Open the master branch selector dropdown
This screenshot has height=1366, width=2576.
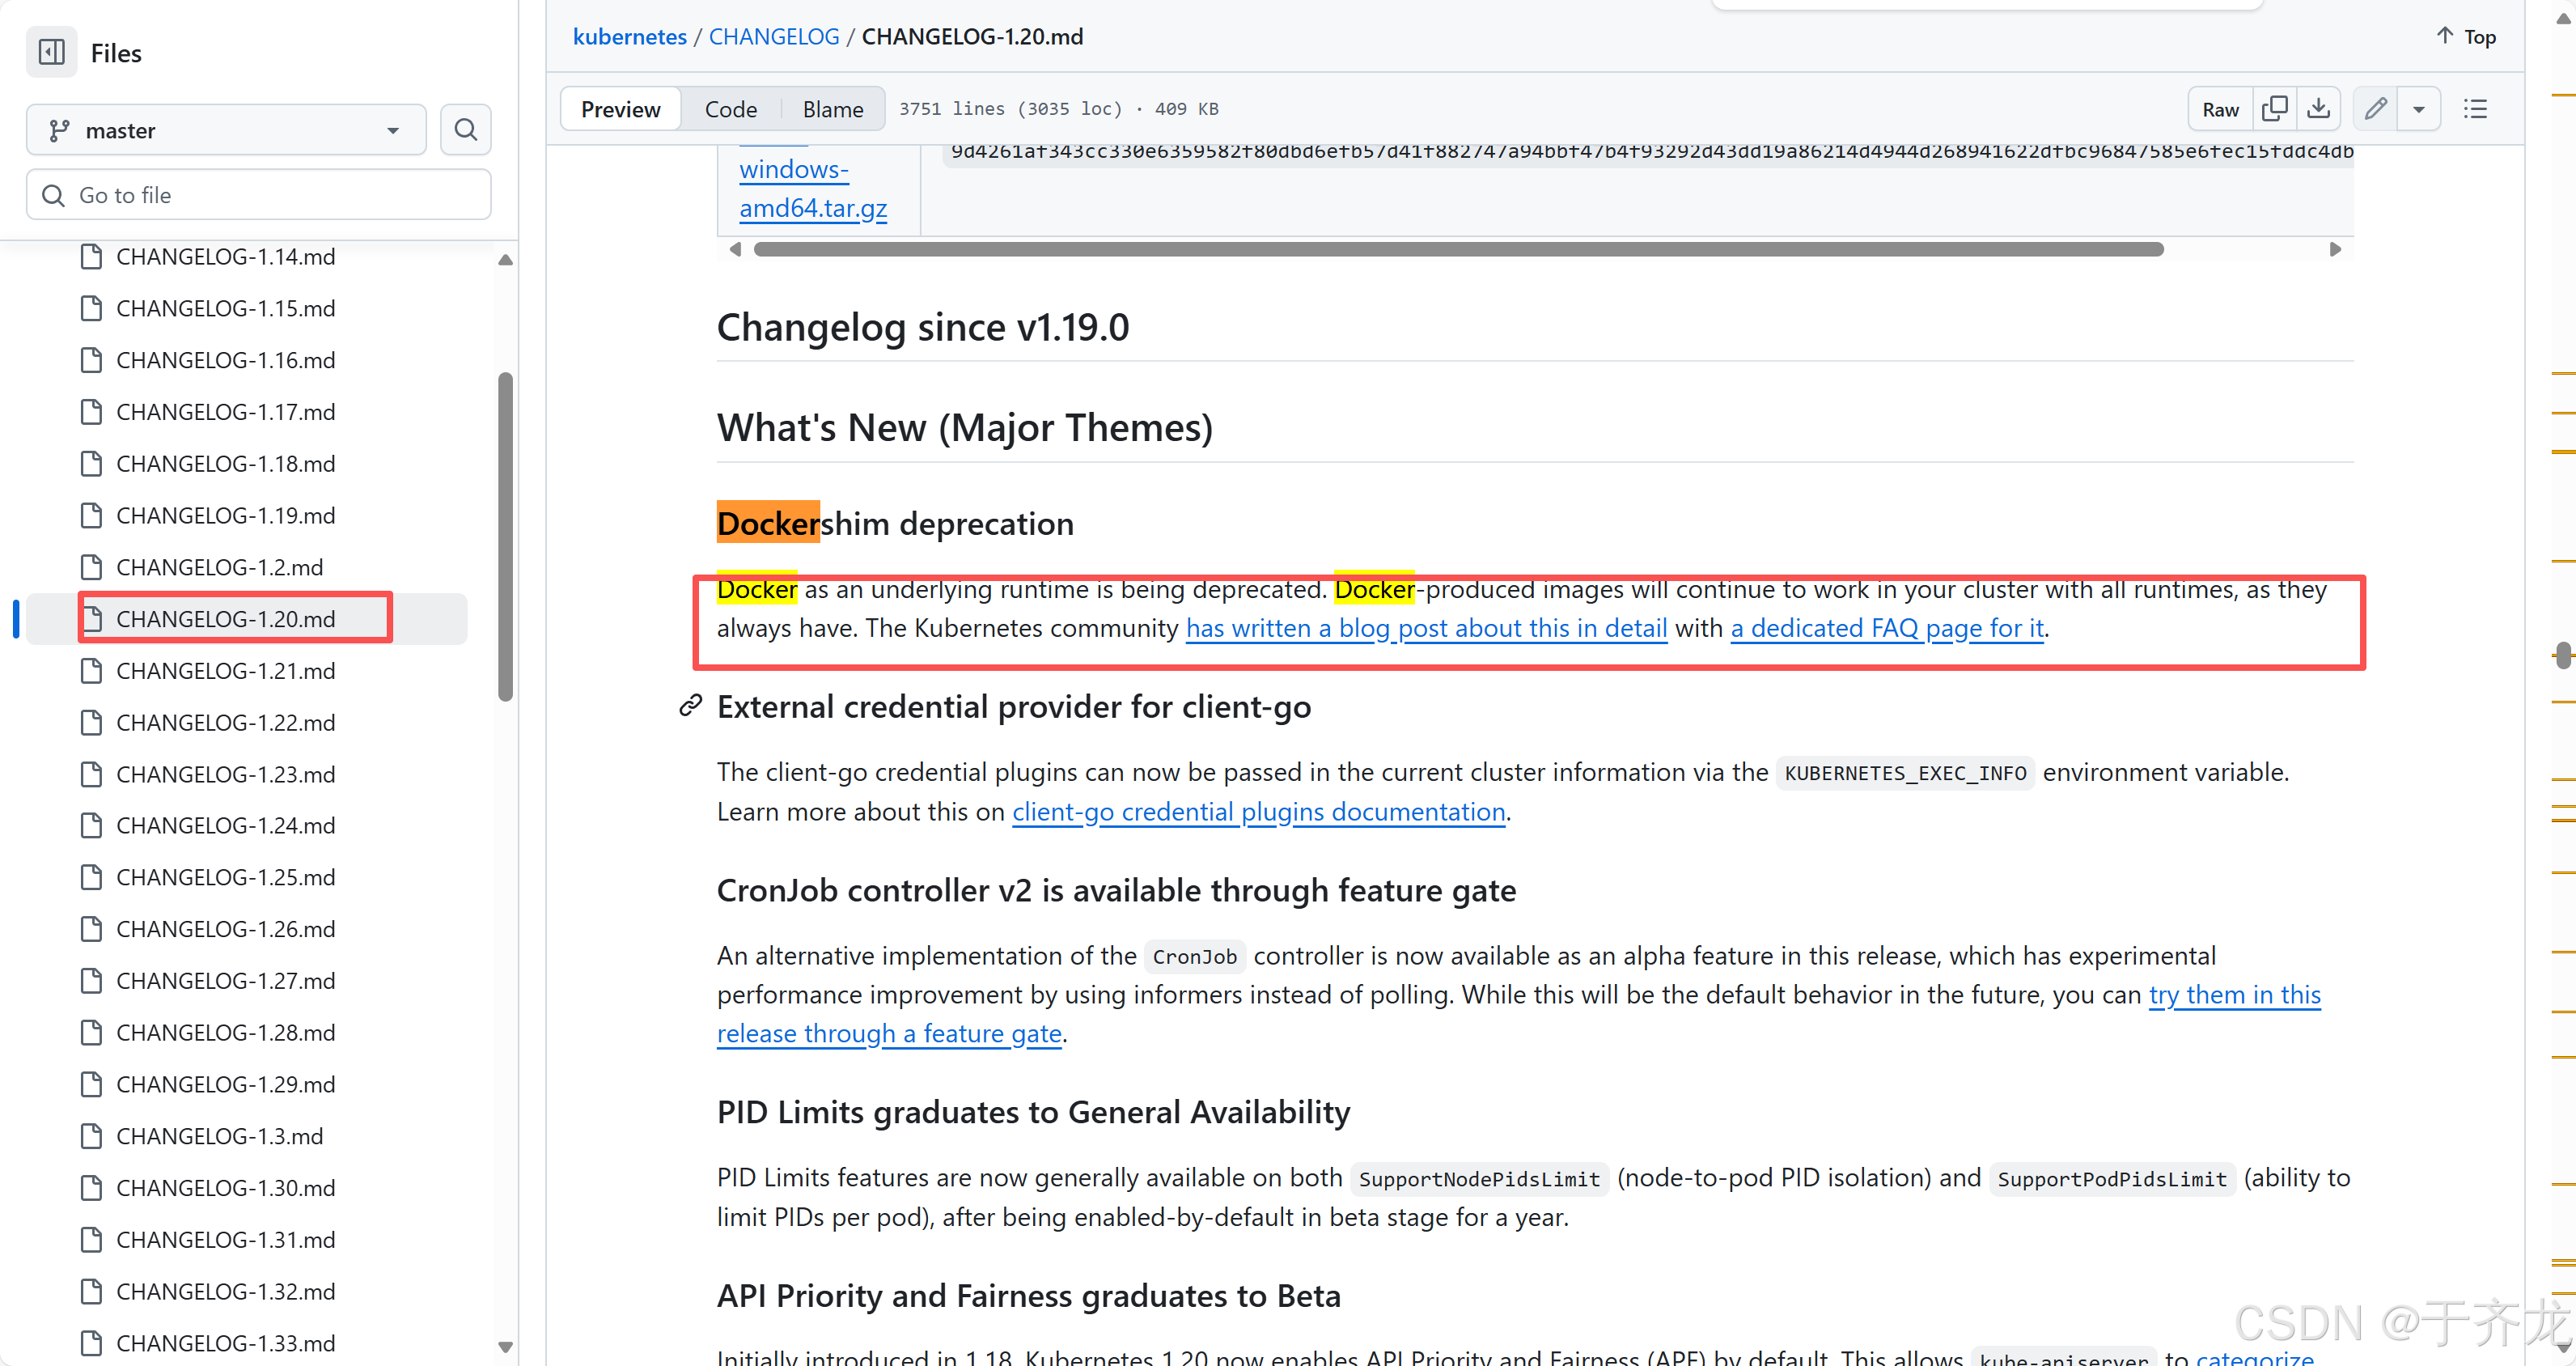point(226,130)
